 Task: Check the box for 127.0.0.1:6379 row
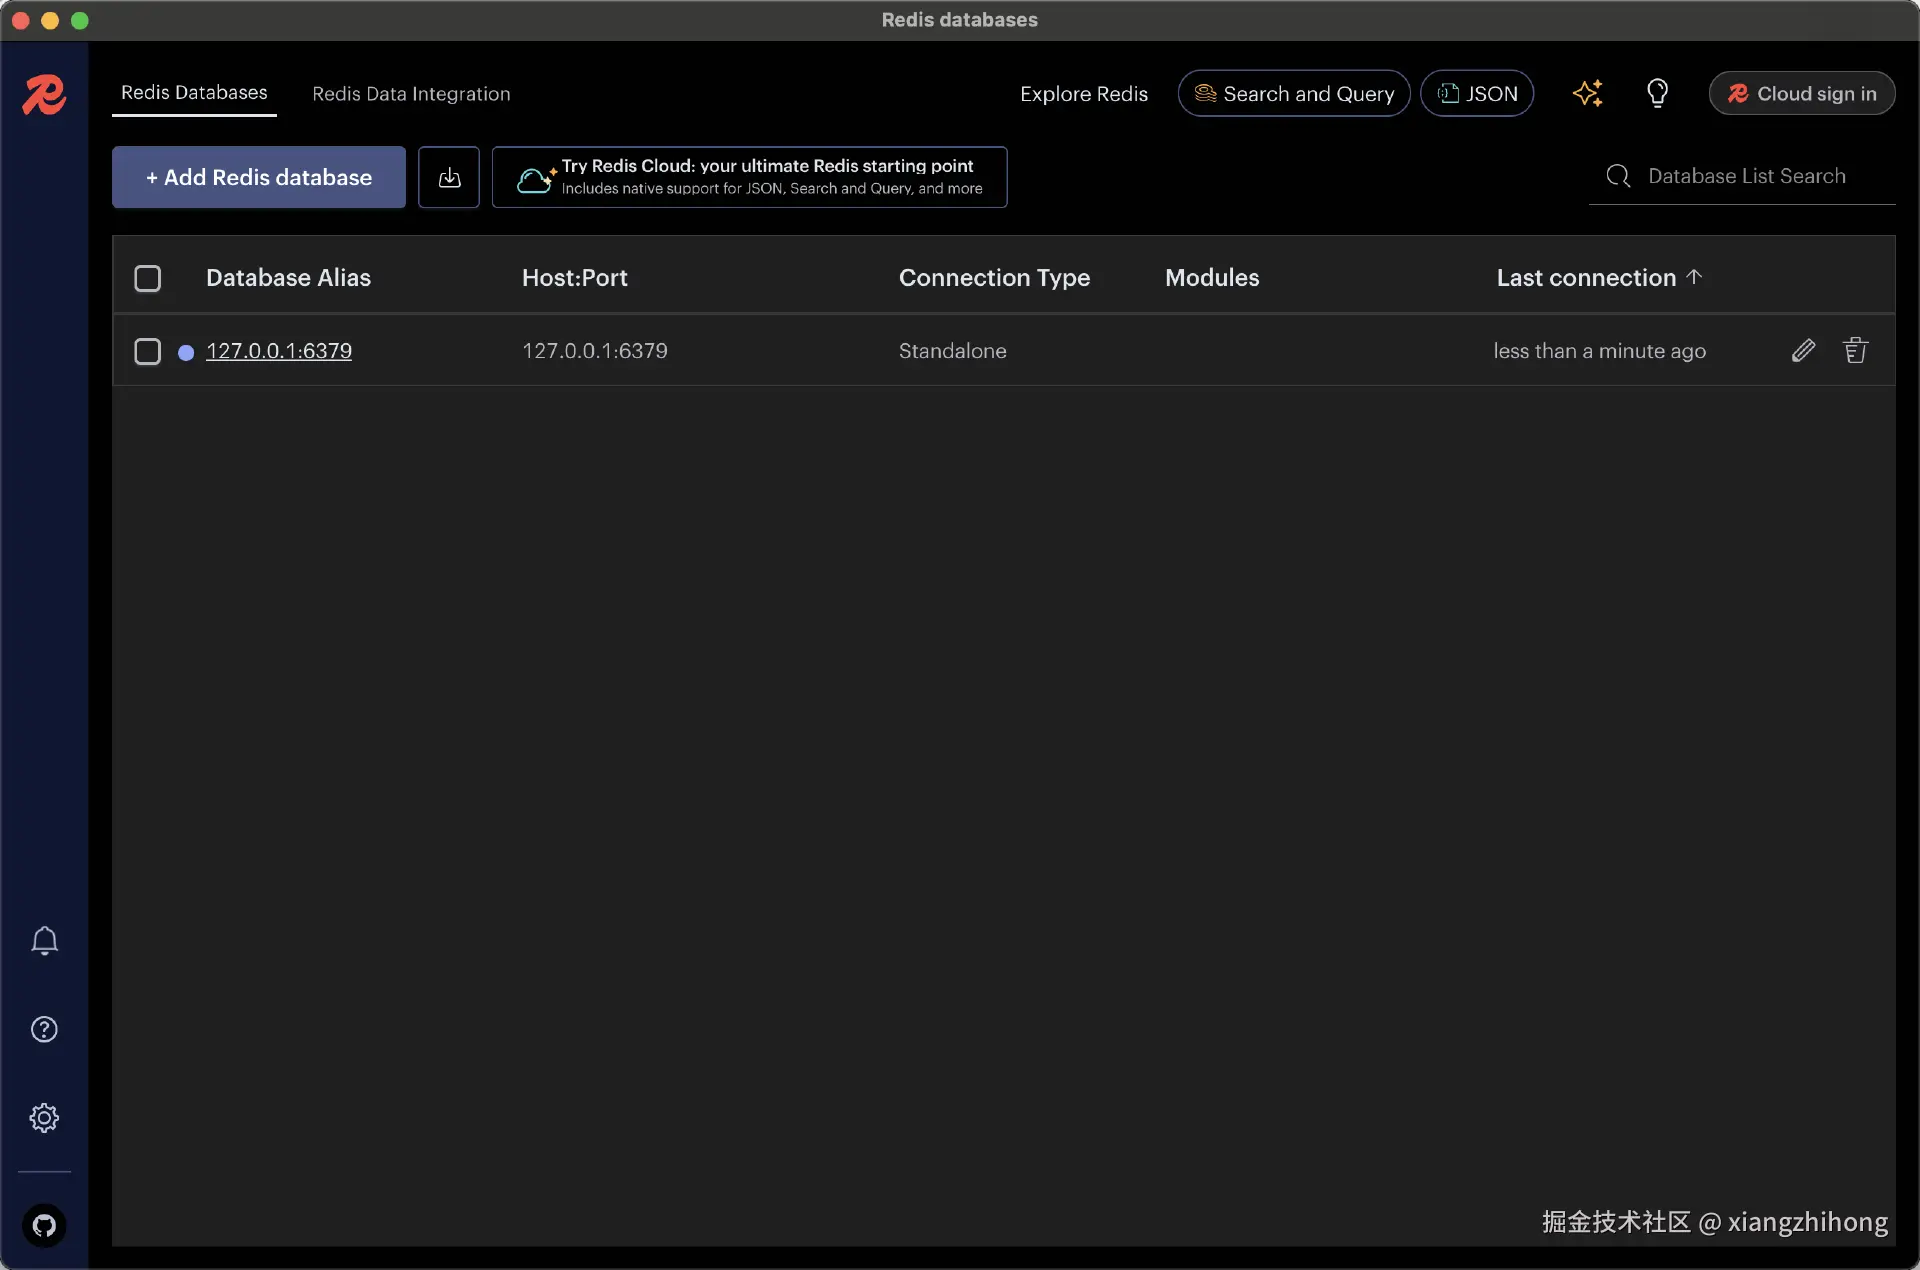tap(148, 351)
